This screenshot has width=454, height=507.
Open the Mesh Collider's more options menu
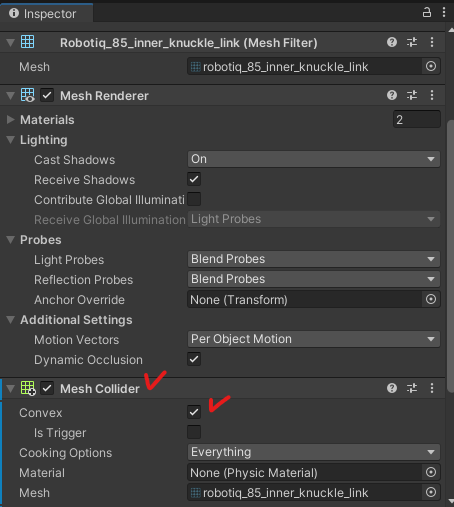(x=432, y=388)
